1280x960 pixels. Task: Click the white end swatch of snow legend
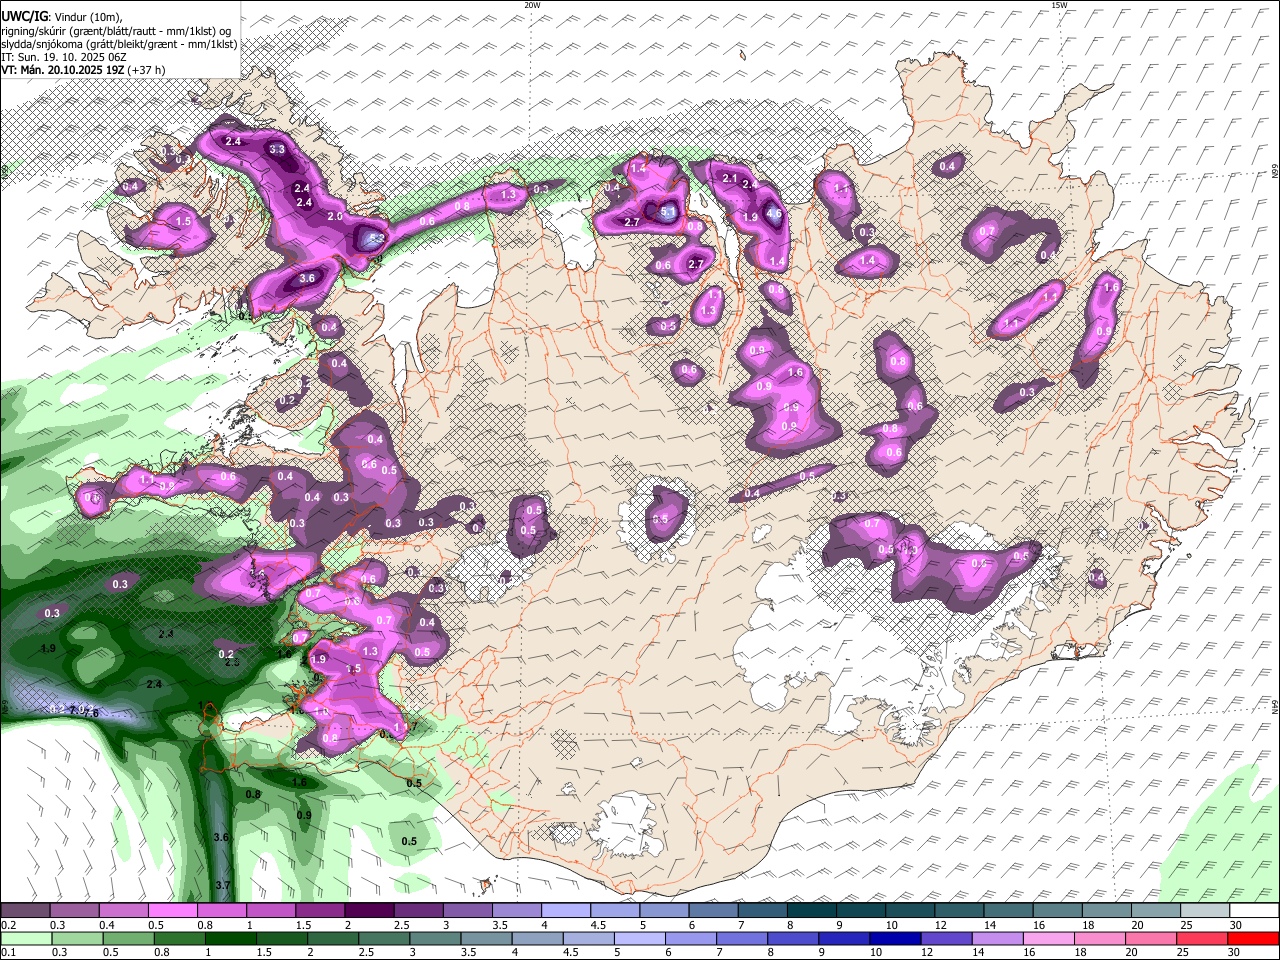coord(1254,910)
